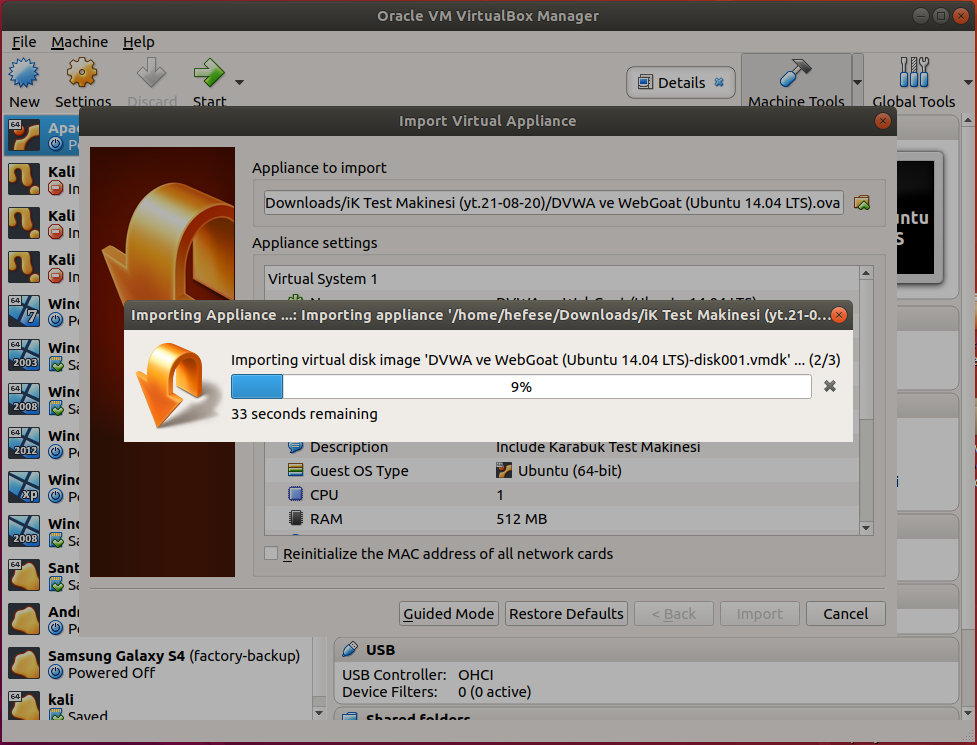Click the 512 MB RAM value

[x=522, y=518]
